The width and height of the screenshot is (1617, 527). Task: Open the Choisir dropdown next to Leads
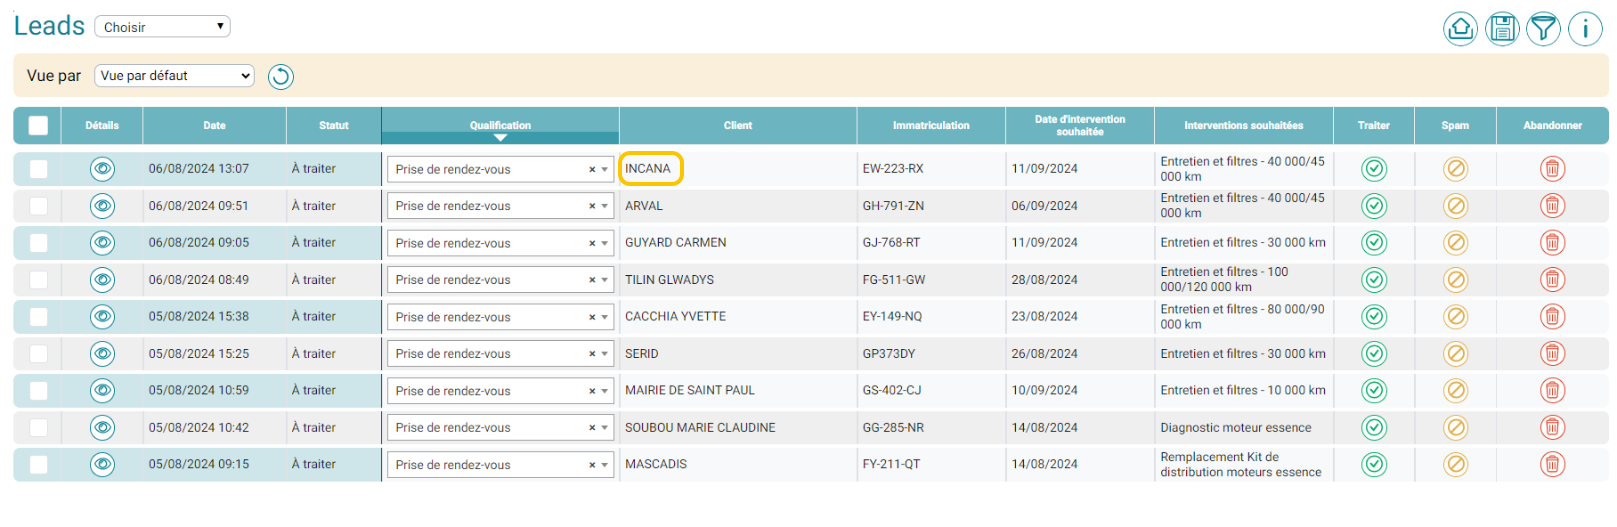click(x=162, y=27)
